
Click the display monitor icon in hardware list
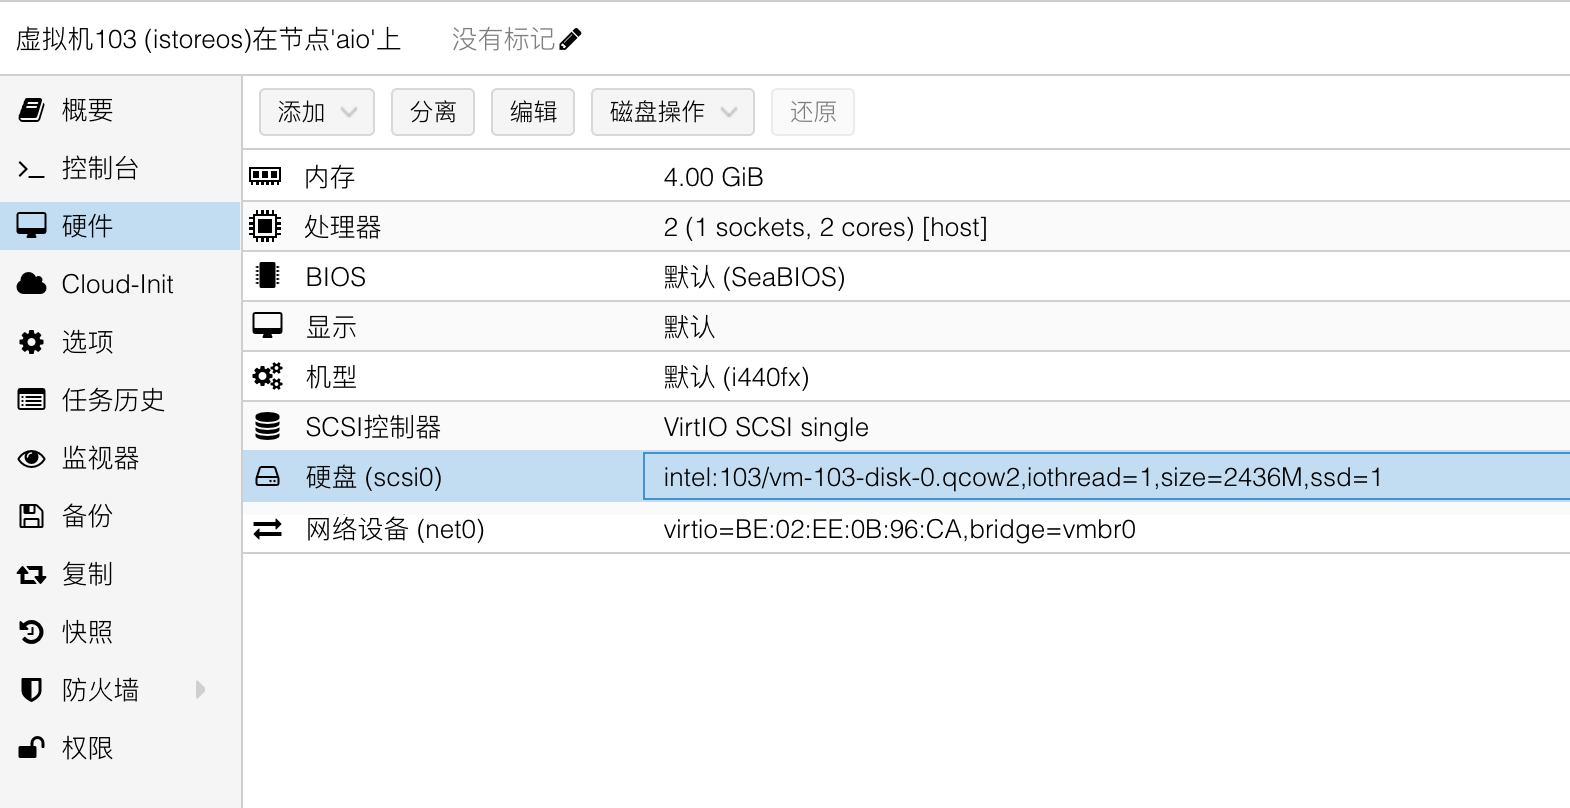click(x=267, y=326)
